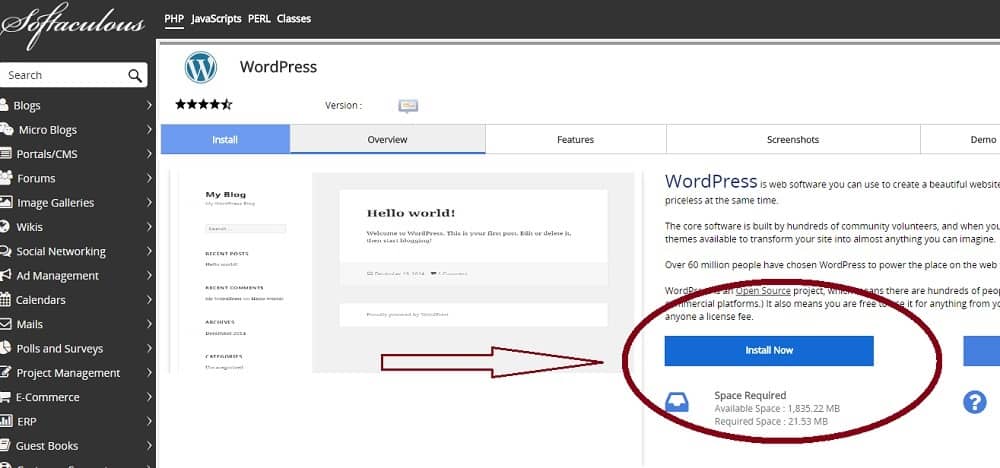Click the Mails envelope icon

pos(6,324)
